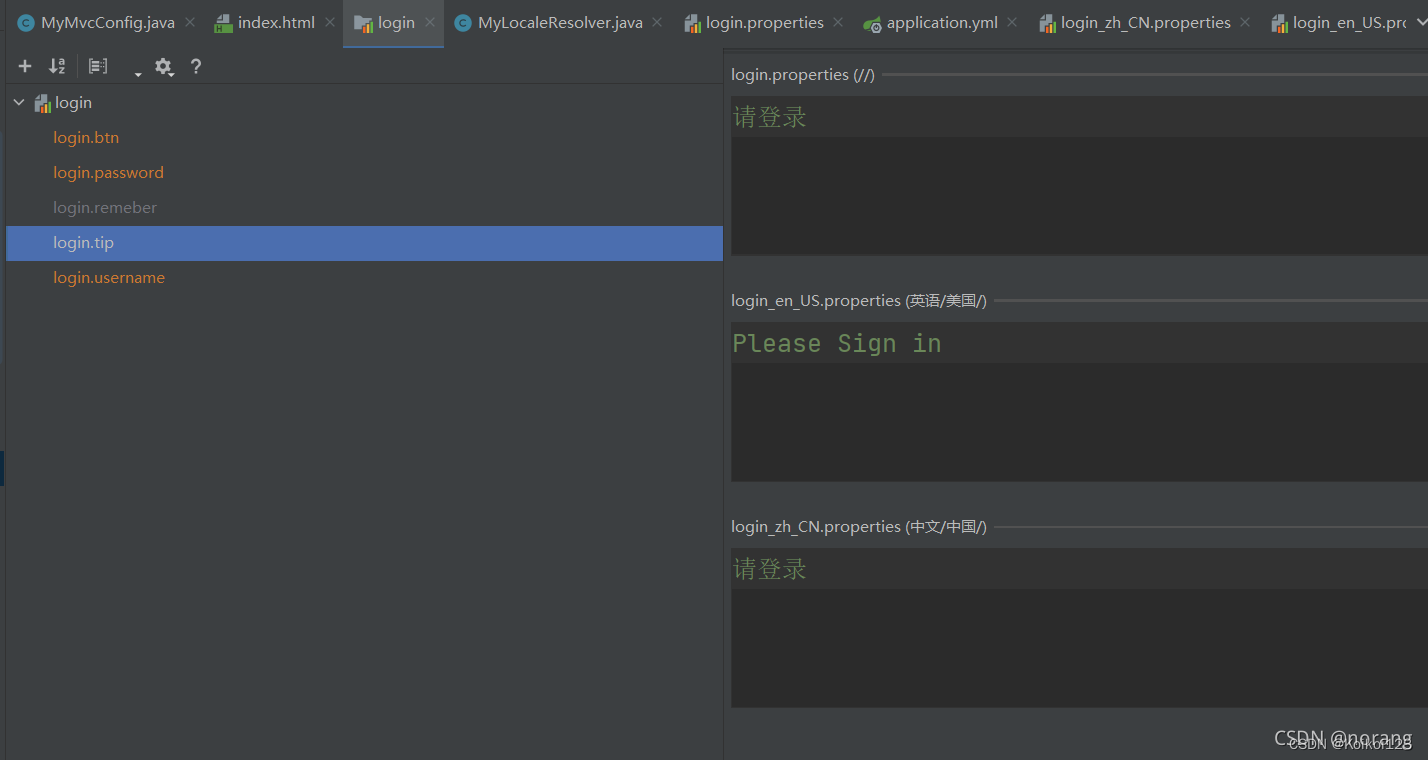Click the index.html file icon in tab
Screen dimensions: 1428x760
point(222,20)
